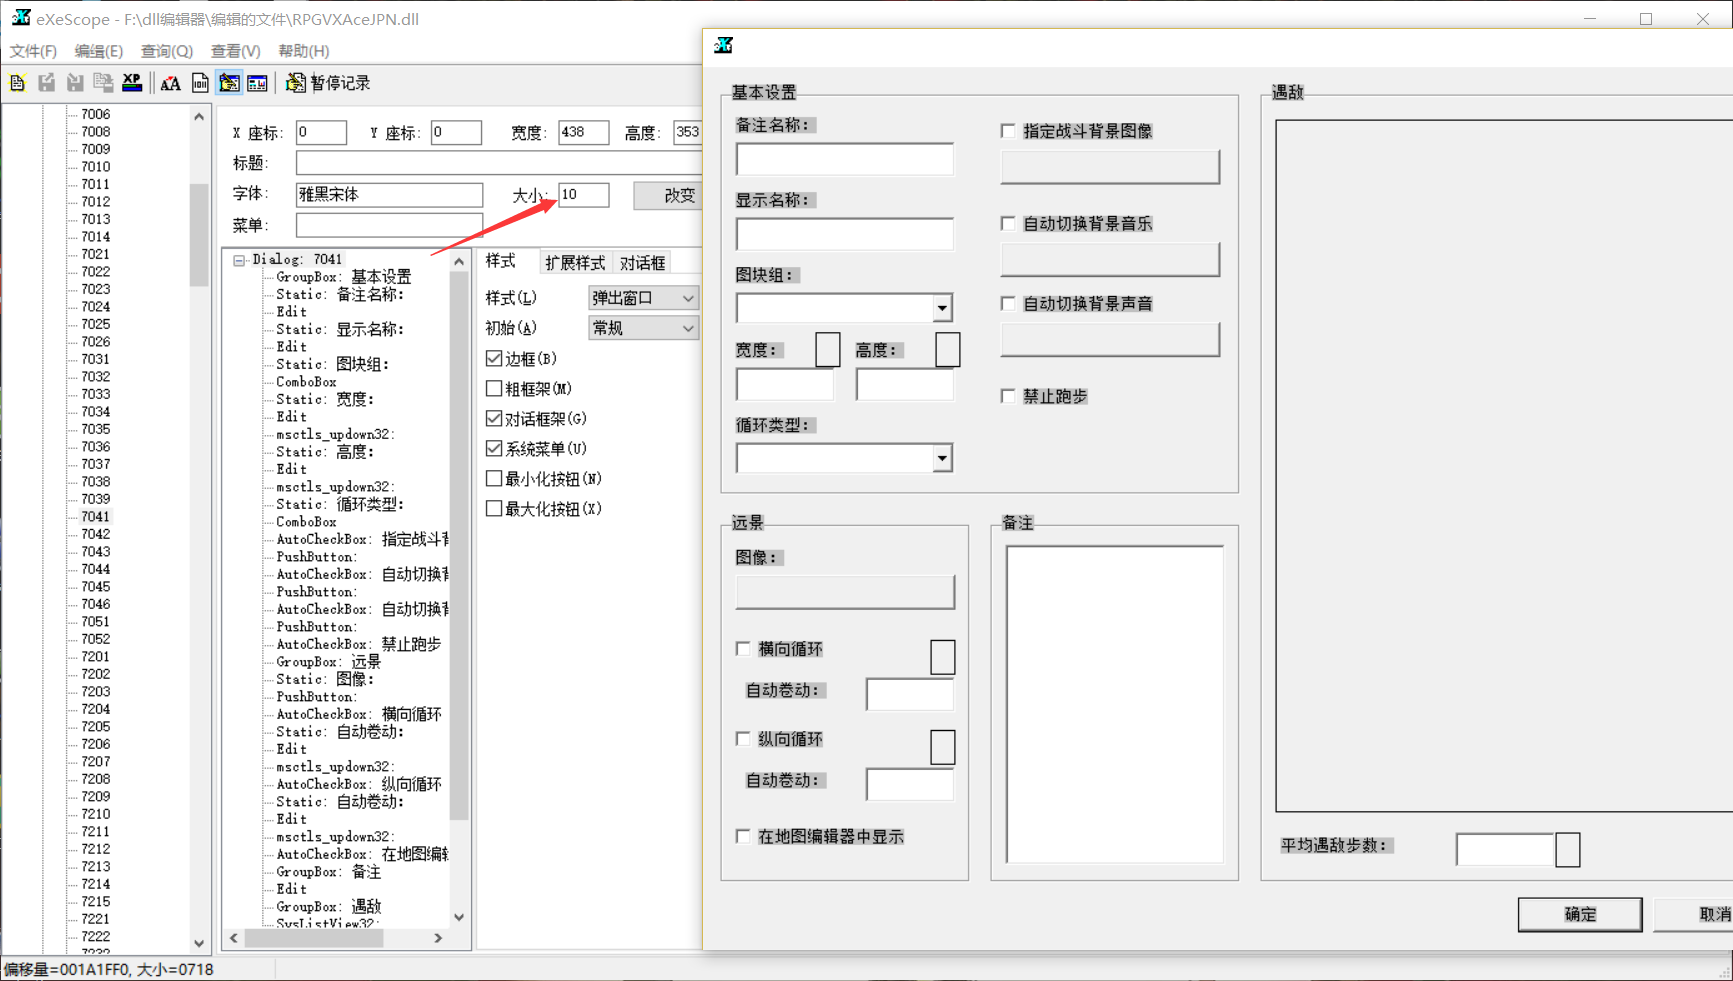Viewport: 1733px width, 981px height.
Task: Click the new/open file toolbar icon
Action: tap(18, 83)
